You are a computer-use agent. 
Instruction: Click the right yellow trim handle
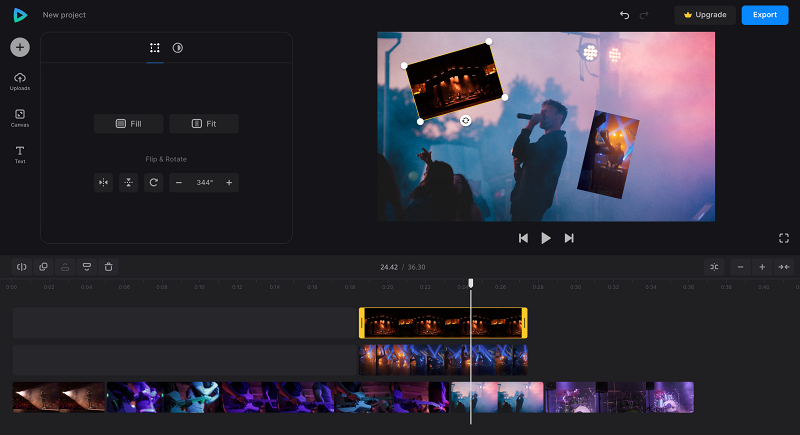524,323
